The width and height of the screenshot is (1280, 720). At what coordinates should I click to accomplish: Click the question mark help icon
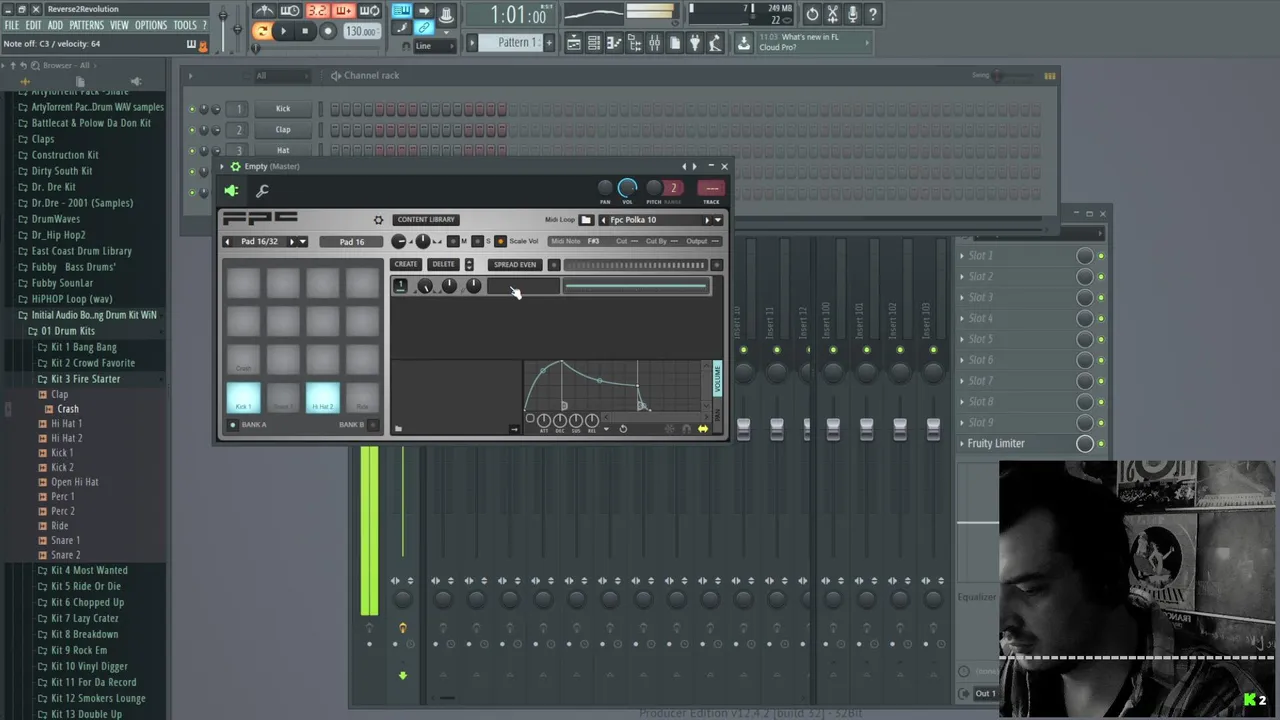[x=873, y=14]
